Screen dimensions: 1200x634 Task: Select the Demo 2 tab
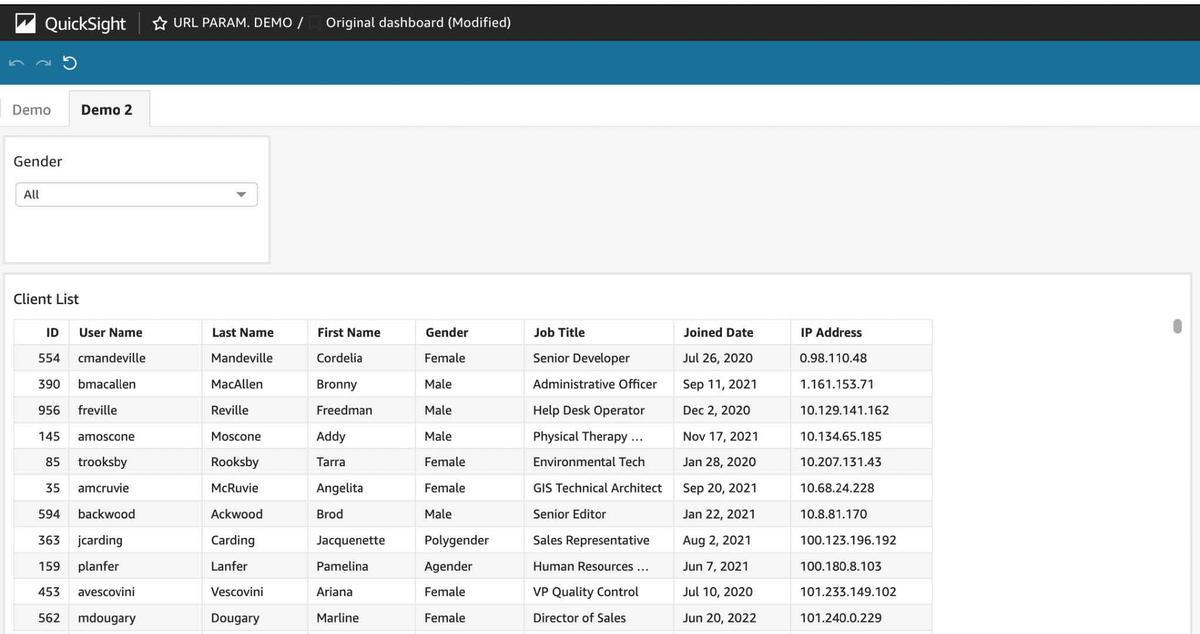click(107, 110)
